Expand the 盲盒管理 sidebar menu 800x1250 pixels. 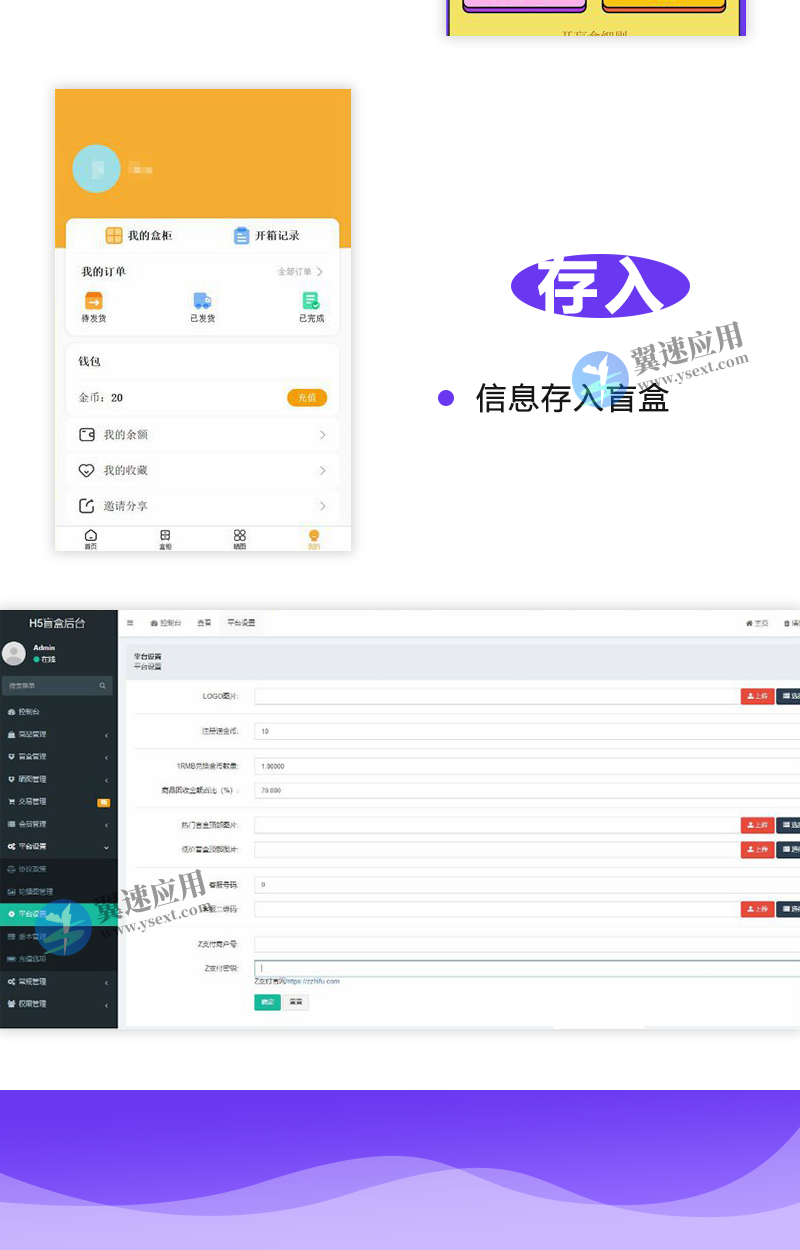[x=33, y=756]
